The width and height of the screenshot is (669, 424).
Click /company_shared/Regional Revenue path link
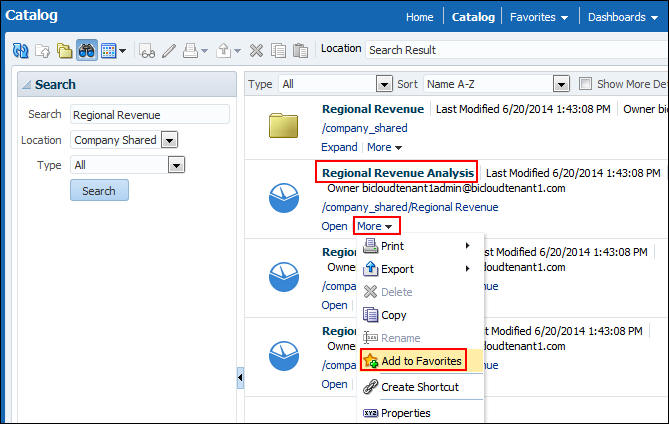point(410,207)
